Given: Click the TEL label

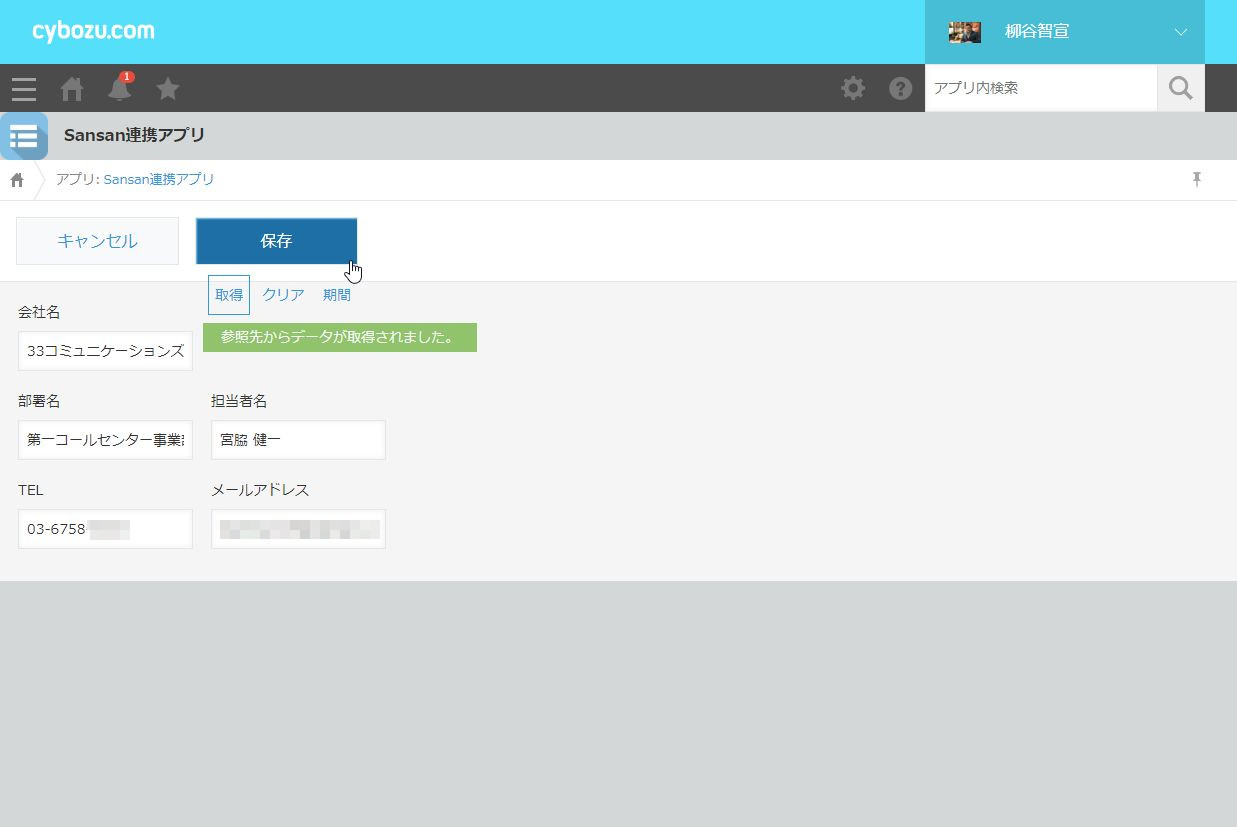Looking at the screenshot, I should pos(30,490).
